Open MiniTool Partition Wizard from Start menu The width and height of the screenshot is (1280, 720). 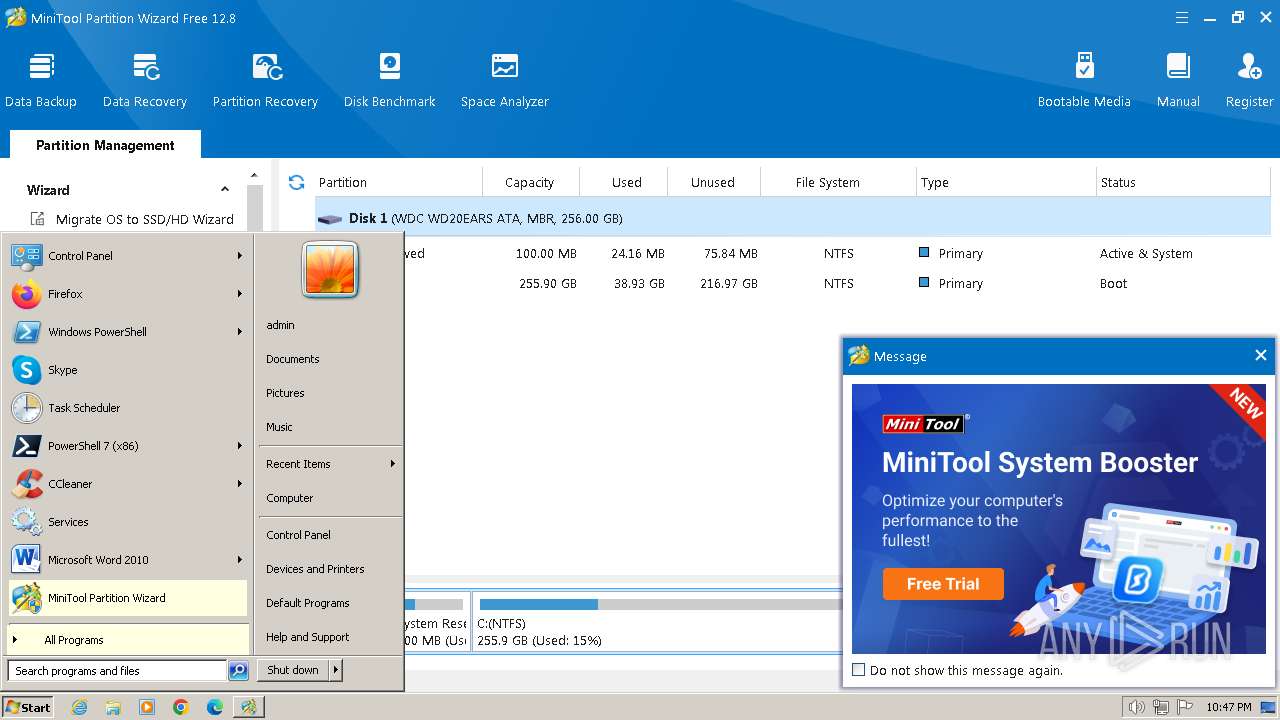pyautogui.click(x=127, y=598)
